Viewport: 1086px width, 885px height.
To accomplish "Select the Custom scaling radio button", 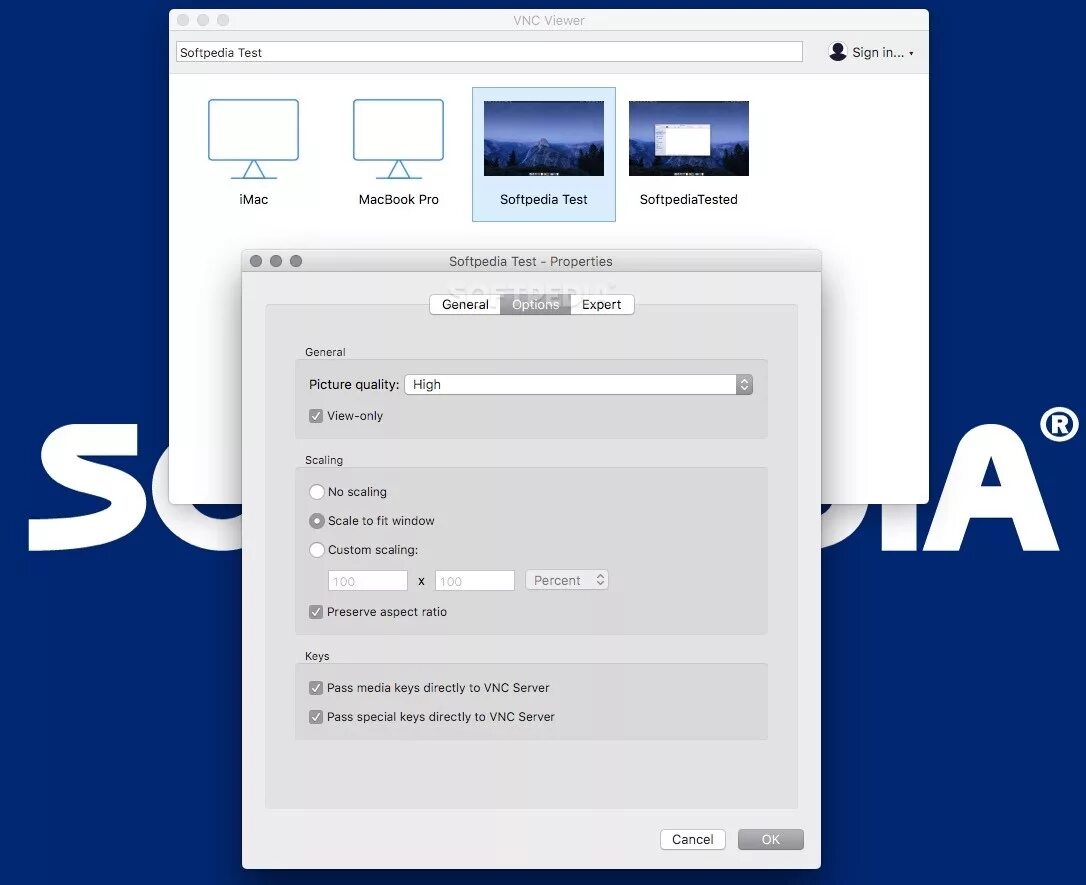I will coord(317,550).
